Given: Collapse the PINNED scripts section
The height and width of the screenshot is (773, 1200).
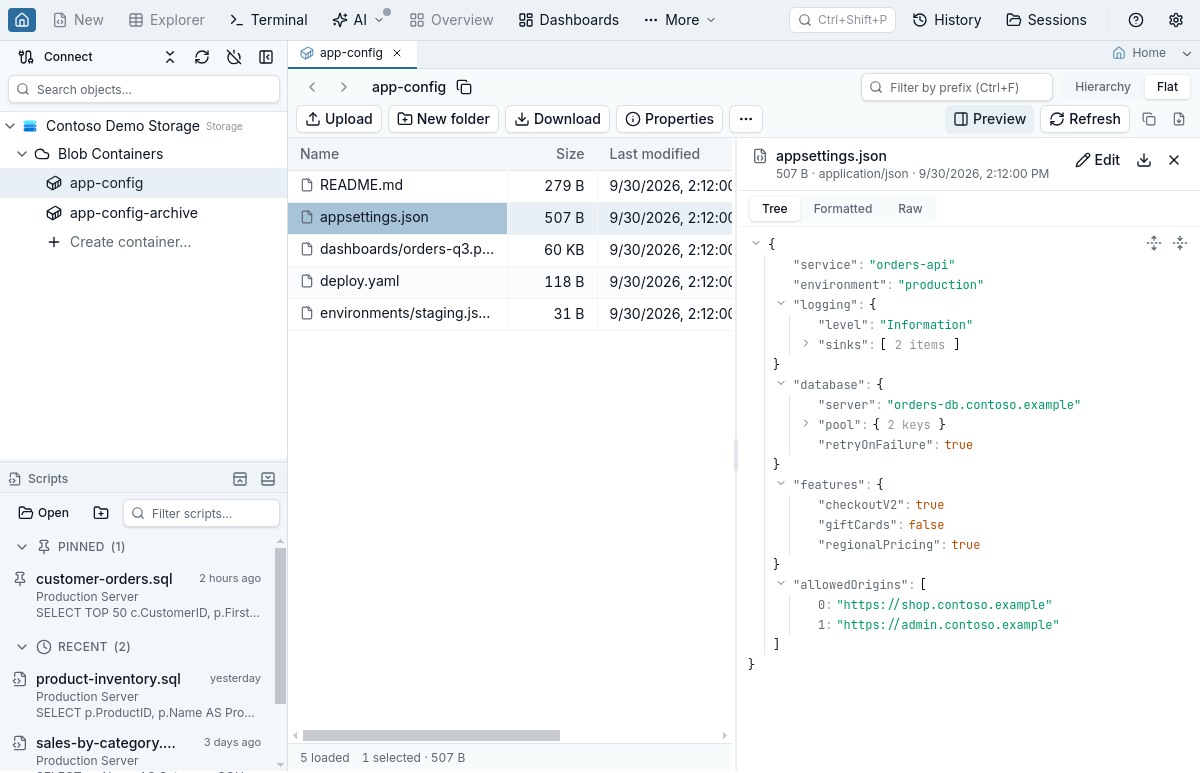Looking at the screenshot, I should click(22, 547).
